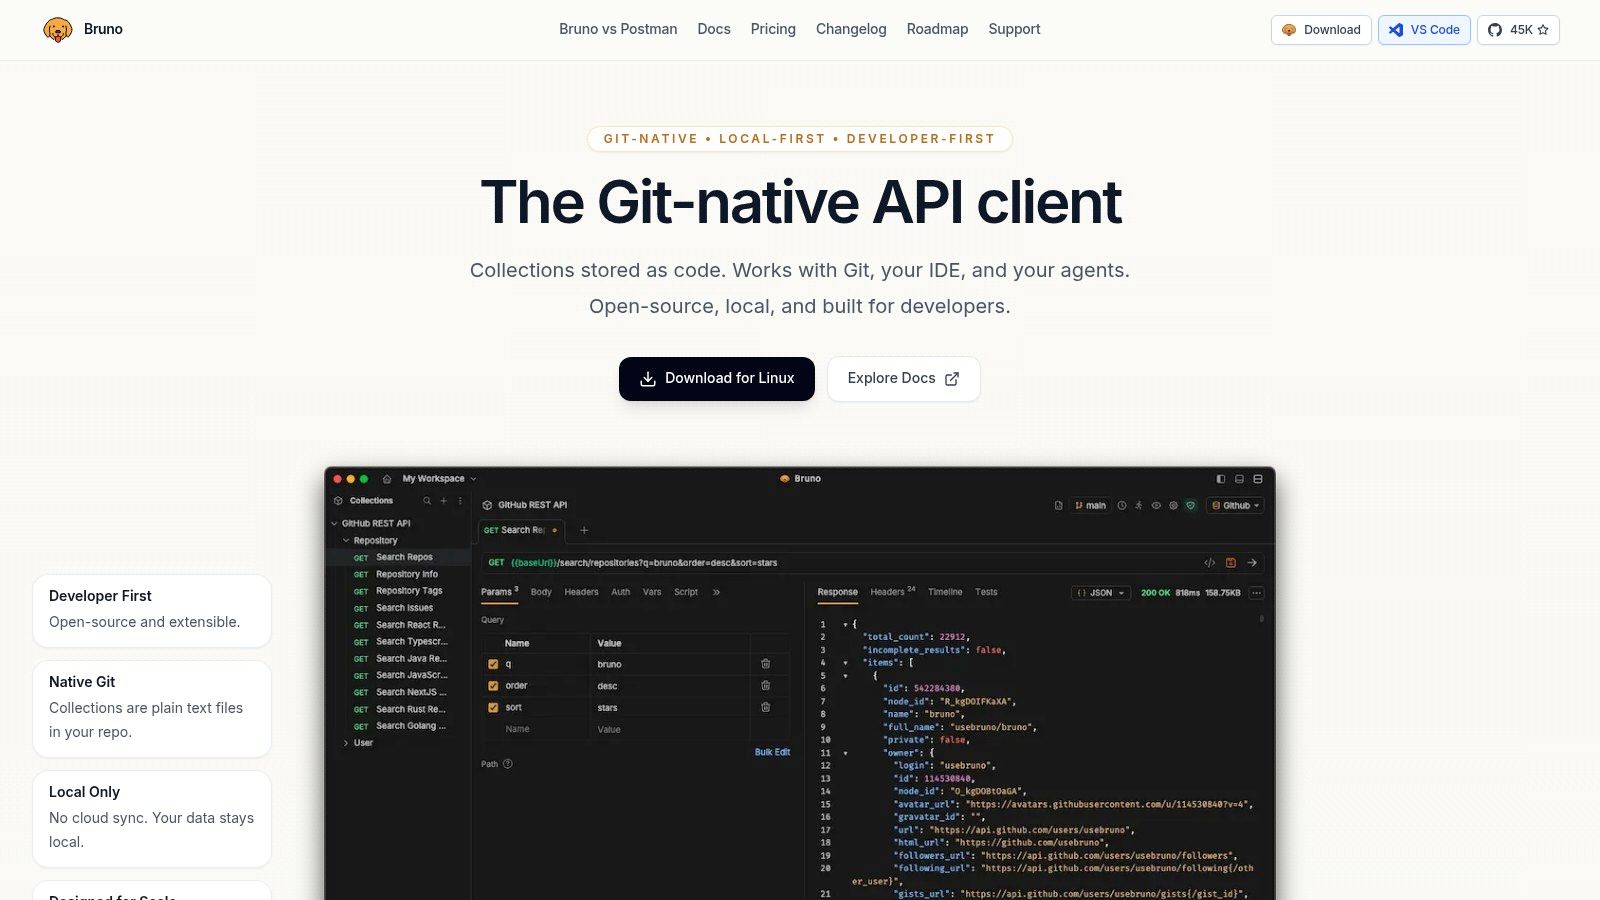Click the plus icon in Collections header
Screen dimensions: 1600x900
444,501
